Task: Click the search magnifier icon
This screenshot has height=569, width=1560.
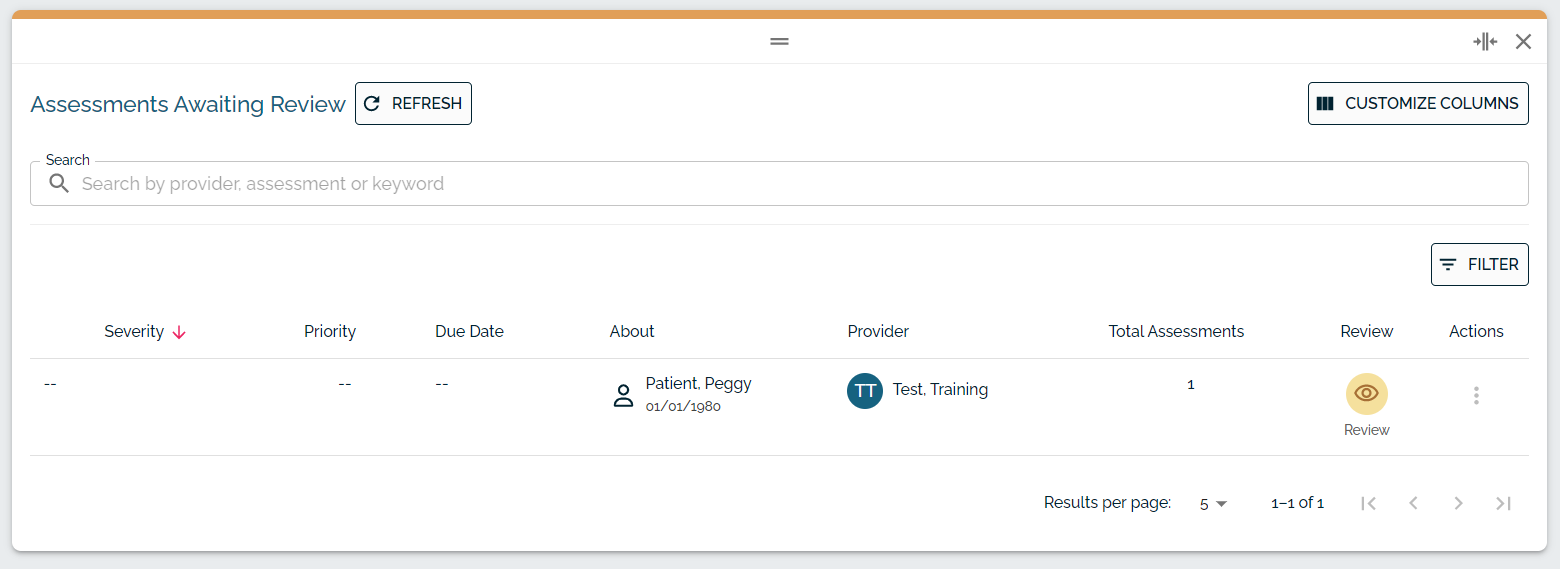Action: pyautogui.click(x=59, y=183)
